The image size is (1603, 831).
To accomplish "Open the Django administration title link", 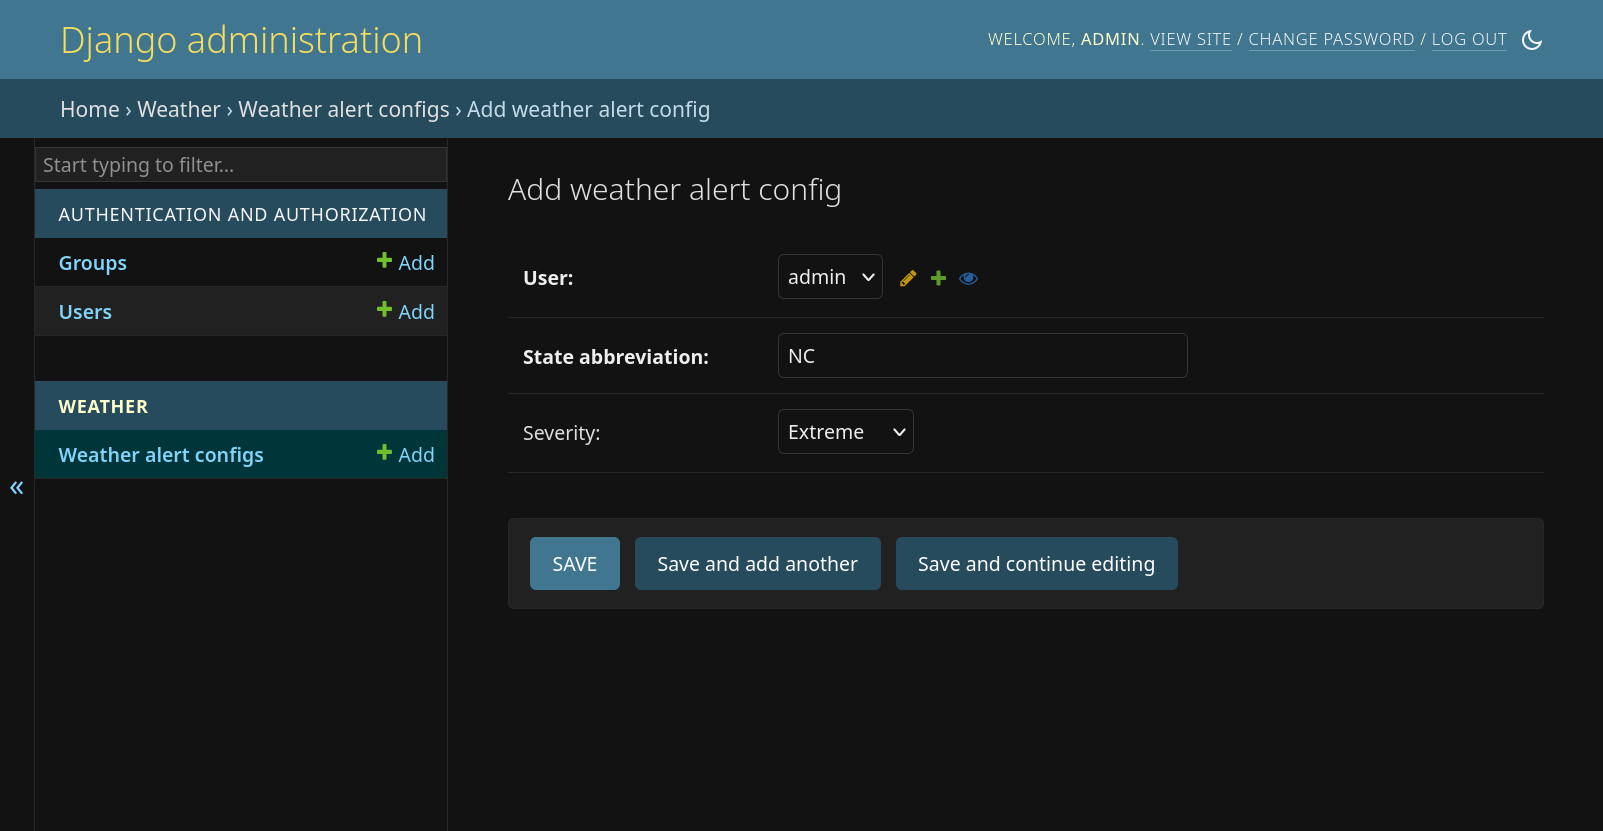I will (x=241, y=40).
